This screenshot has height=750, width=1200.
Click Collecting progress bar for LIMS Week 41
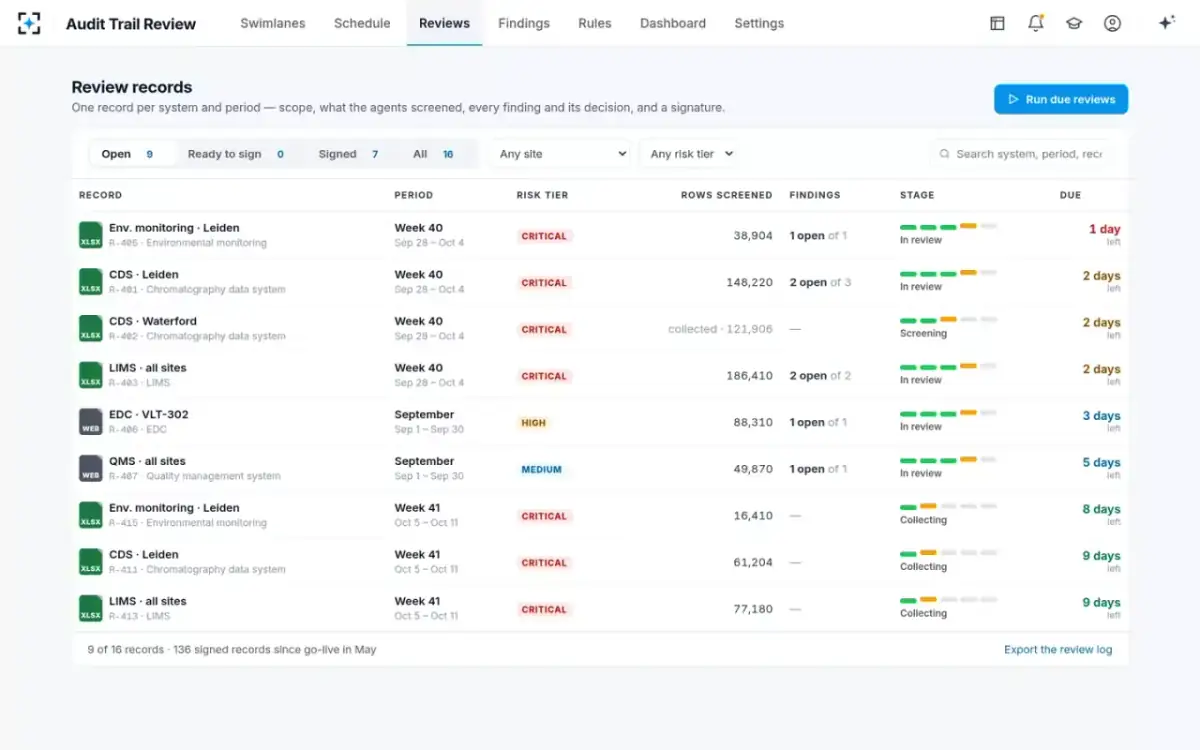948,599
